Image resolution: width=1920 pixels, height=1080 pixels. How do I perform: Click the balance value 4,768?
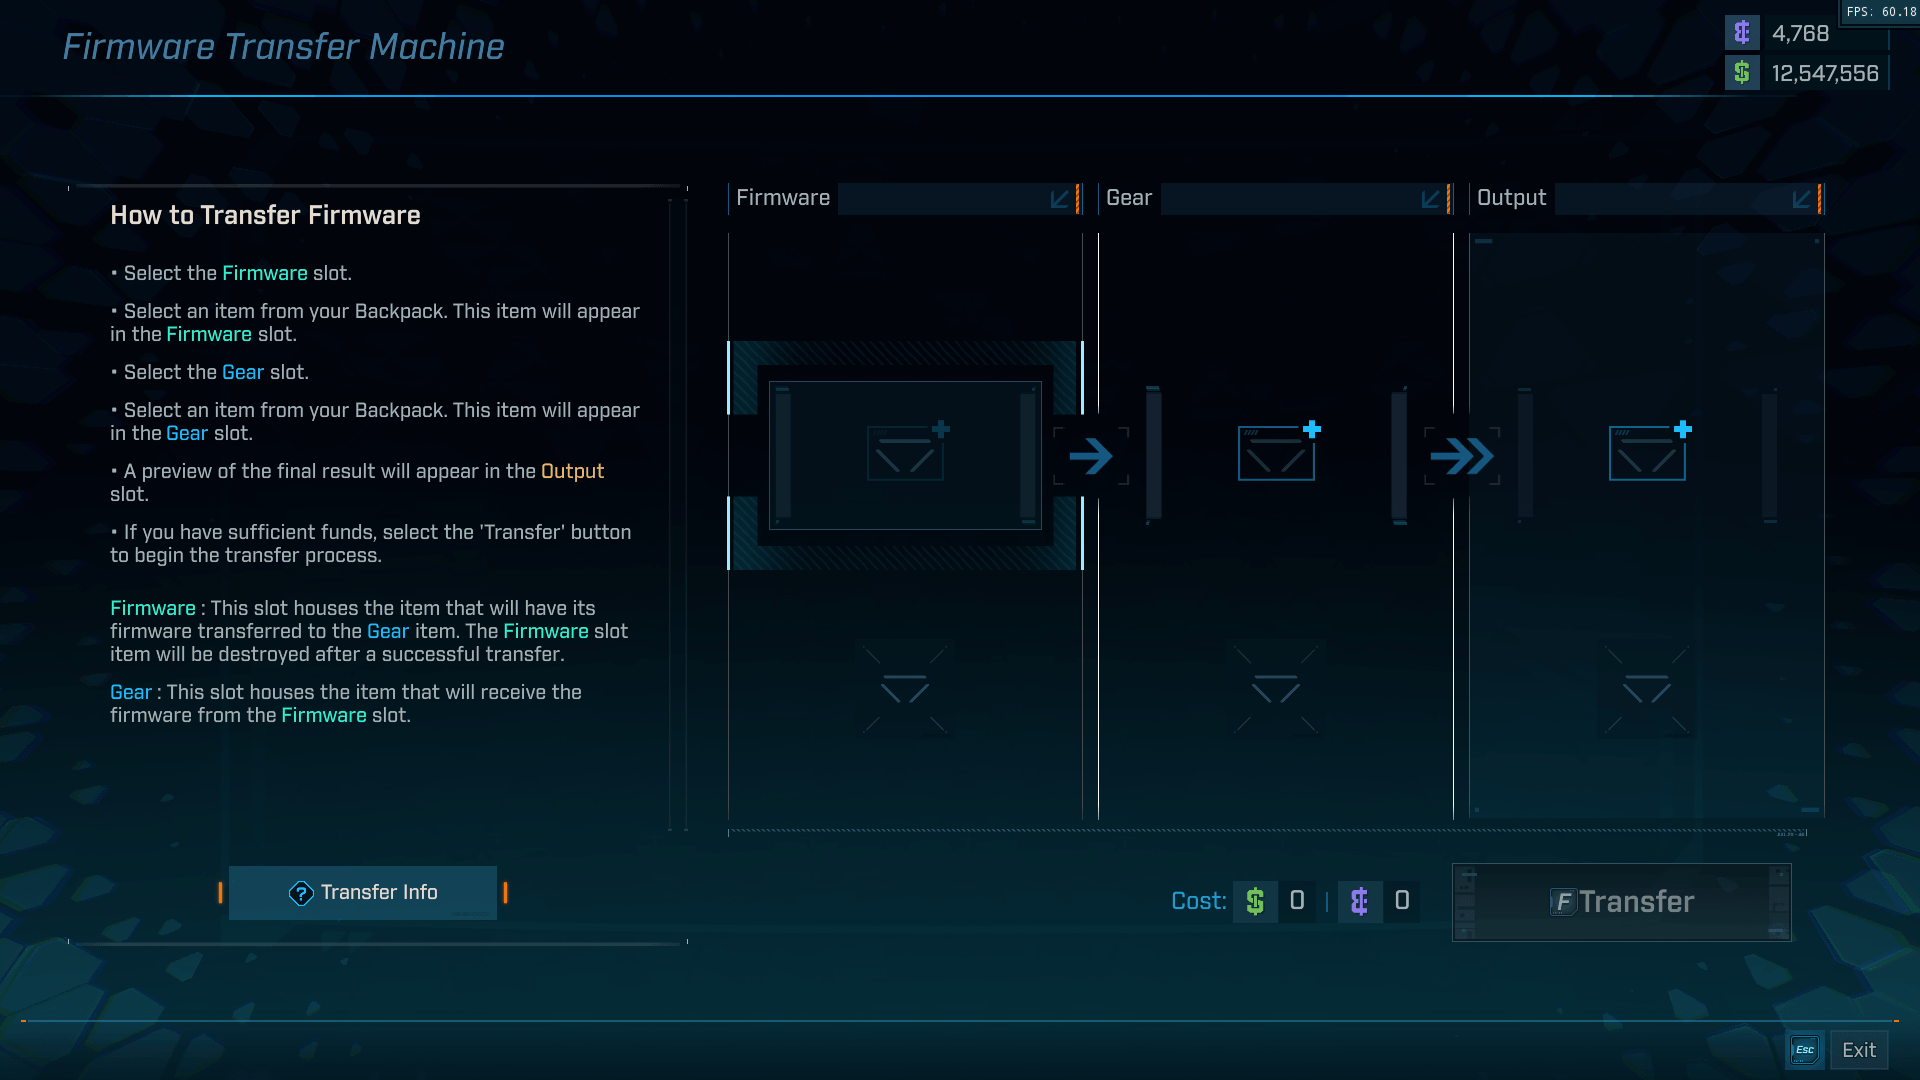pyautogui.click(x=1800, y=33)
